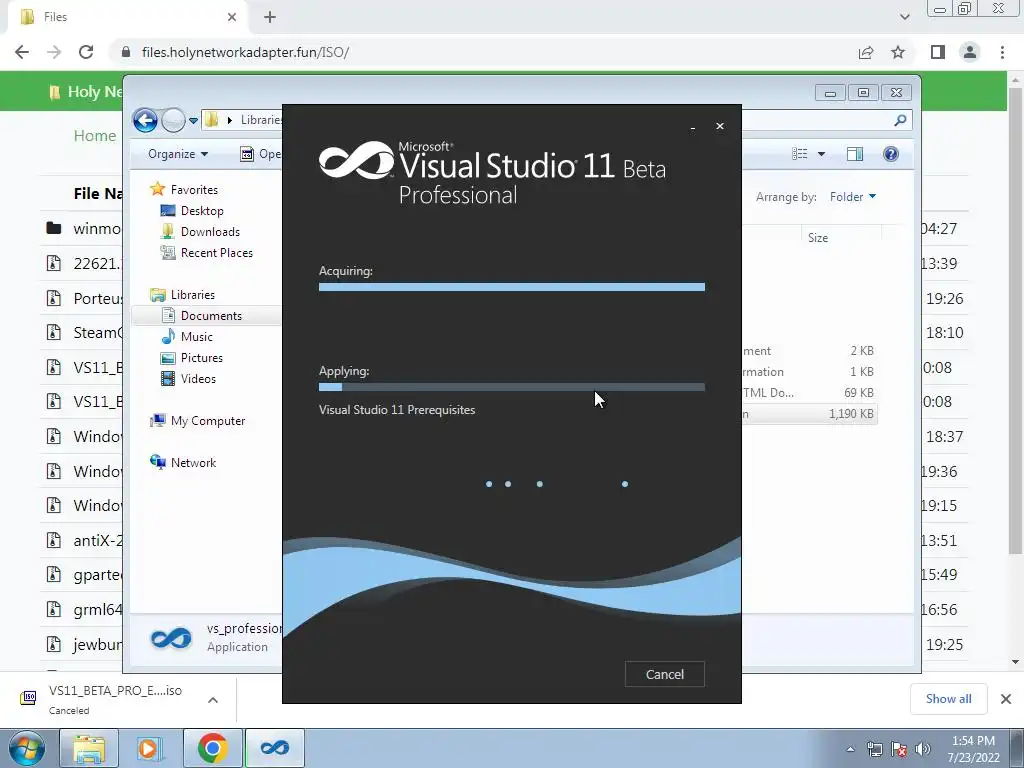Select the 69 KB file row
Screen dimensions: 1024x768
[810, 392]
